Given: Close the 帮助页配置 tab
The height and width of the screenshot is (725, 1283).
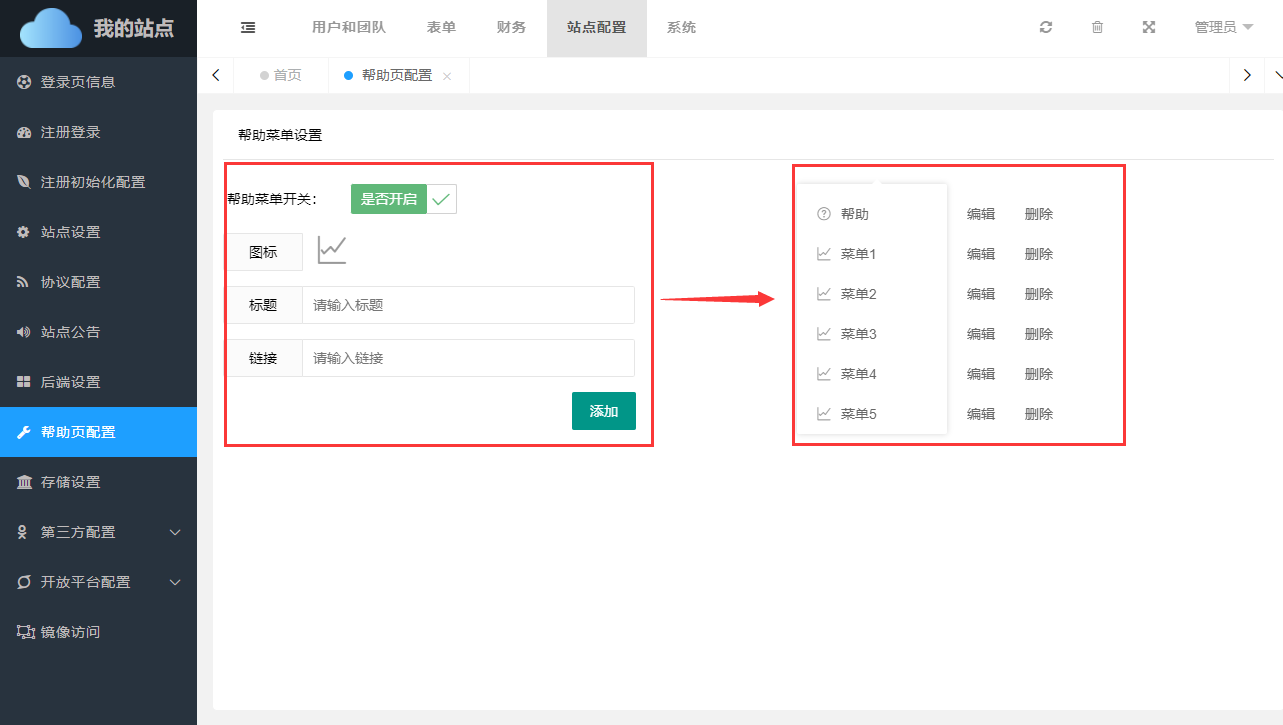Looking at the screenshot, I should 447,76.
